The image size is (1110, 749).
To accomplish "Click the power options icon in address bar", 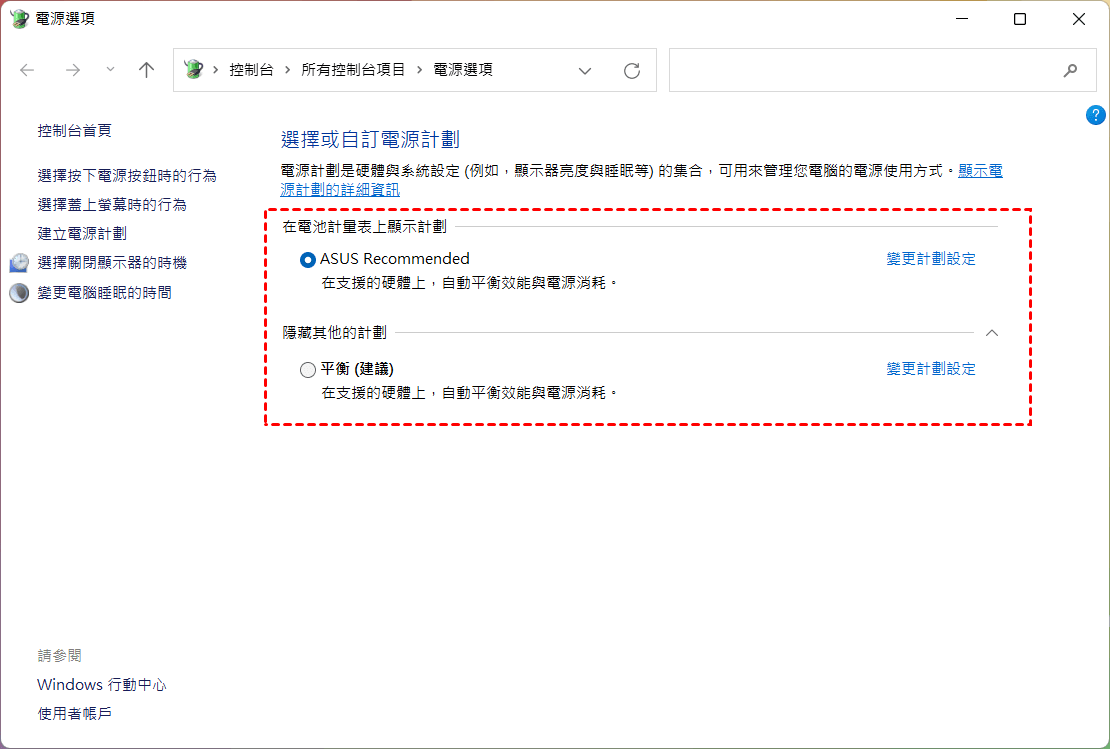I will (x=194, y=70).
